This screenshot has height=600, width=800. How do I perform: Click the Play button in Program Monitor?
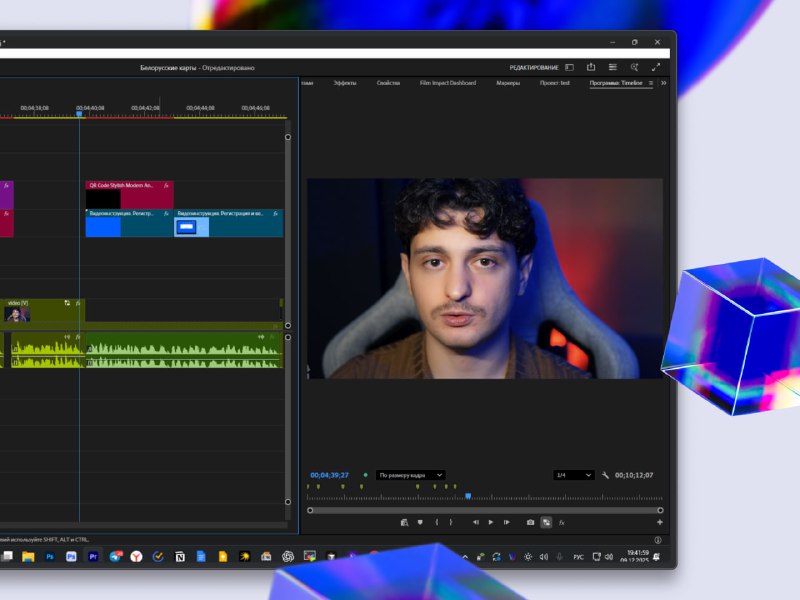click(491, 522)
